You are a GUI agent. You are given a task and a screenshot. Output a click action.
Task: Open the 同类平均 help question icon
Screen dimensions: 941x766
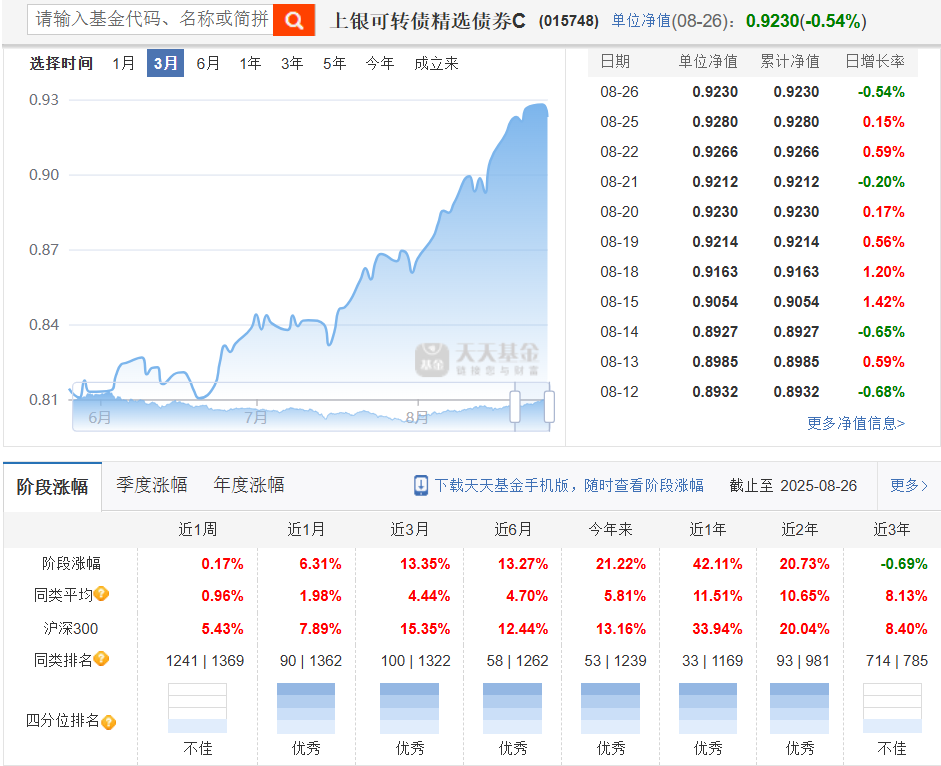(x=101, y=594)
